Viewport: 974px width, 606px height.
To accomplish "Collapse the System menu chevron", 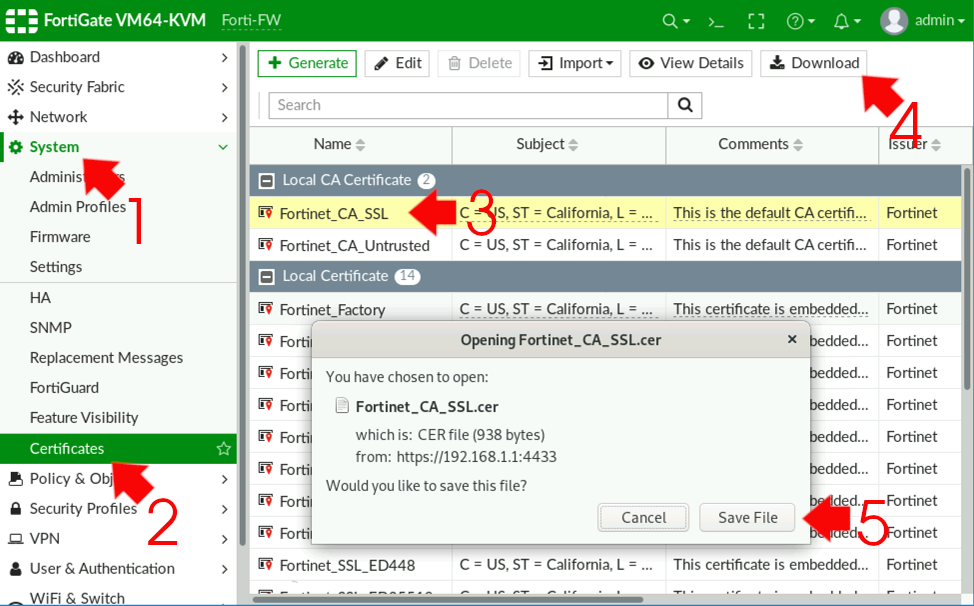I will click(223, 147).
